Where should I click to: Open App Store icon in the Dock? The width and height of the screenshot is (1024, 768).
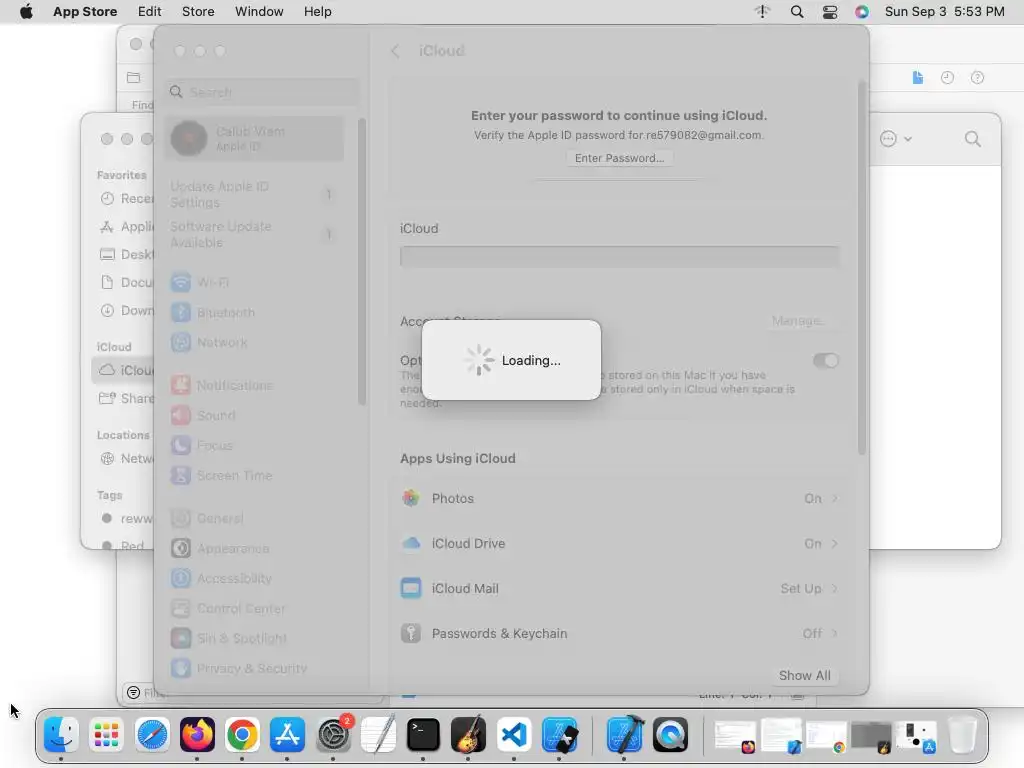[x=287, y=735]
